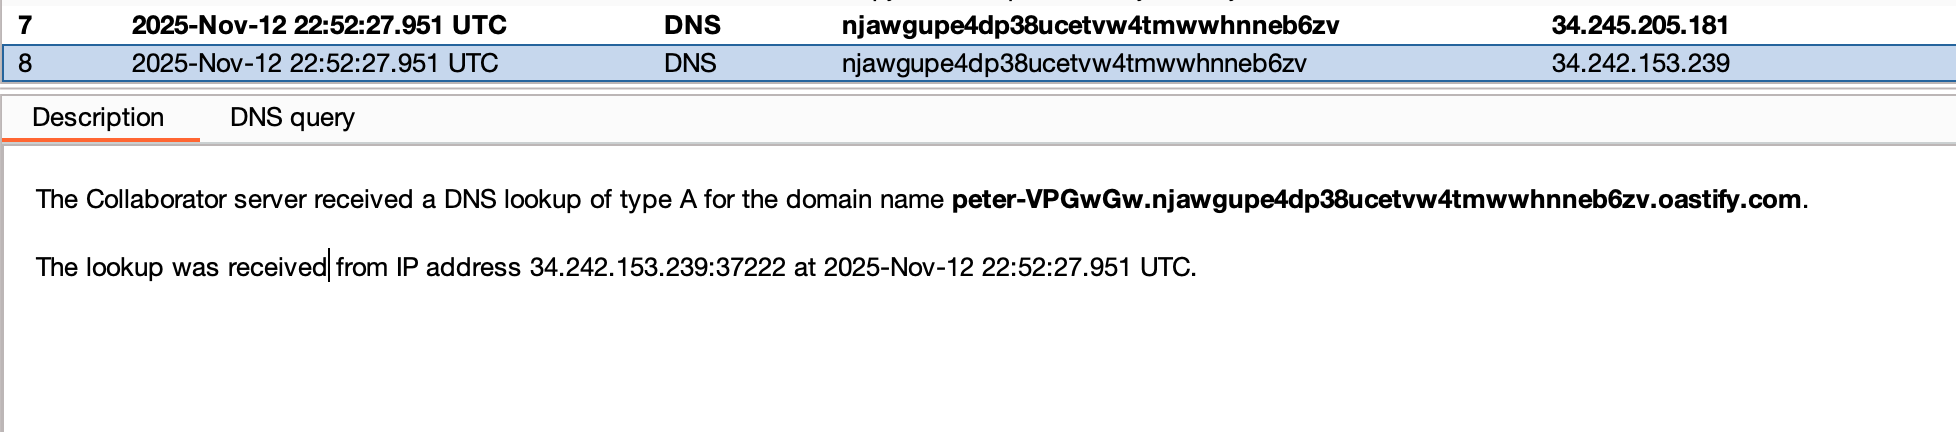Click "The lookup was received" text
This screenshot has height=432, width=1956.
click(181, 268)
